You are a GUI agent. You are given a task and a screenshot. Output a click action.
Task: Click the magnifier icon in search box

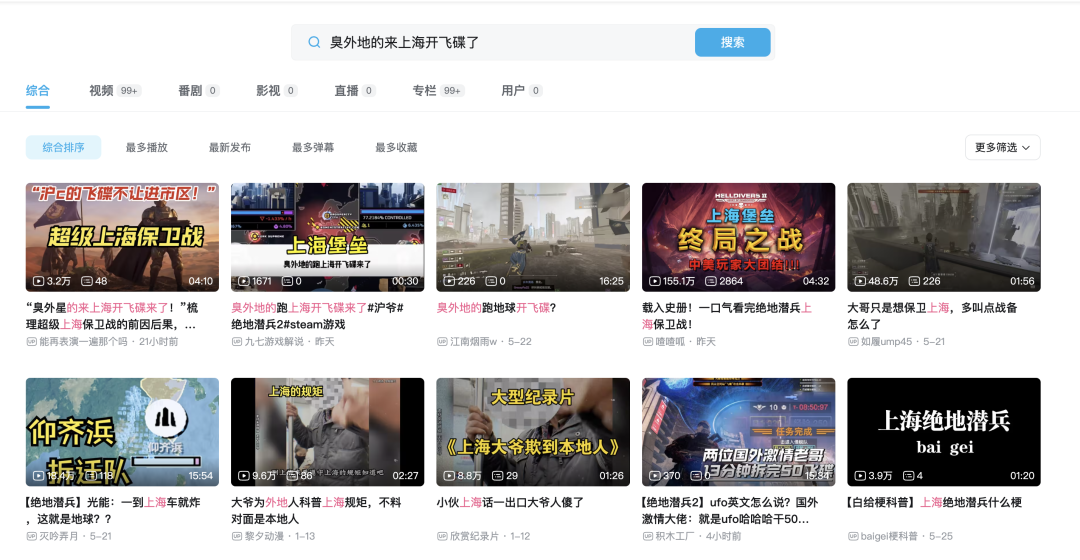click(313, 42)
